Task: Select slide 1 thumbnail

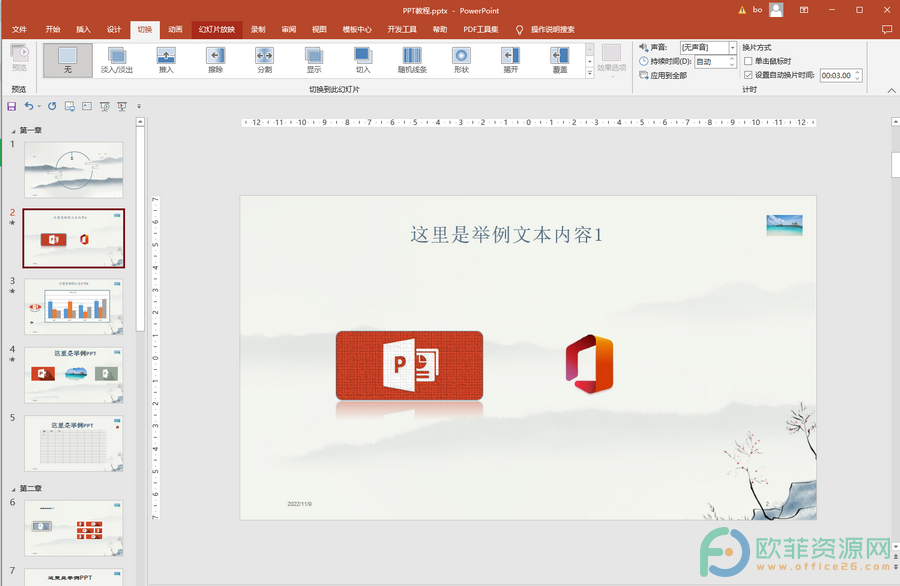Action: [73, 170]
